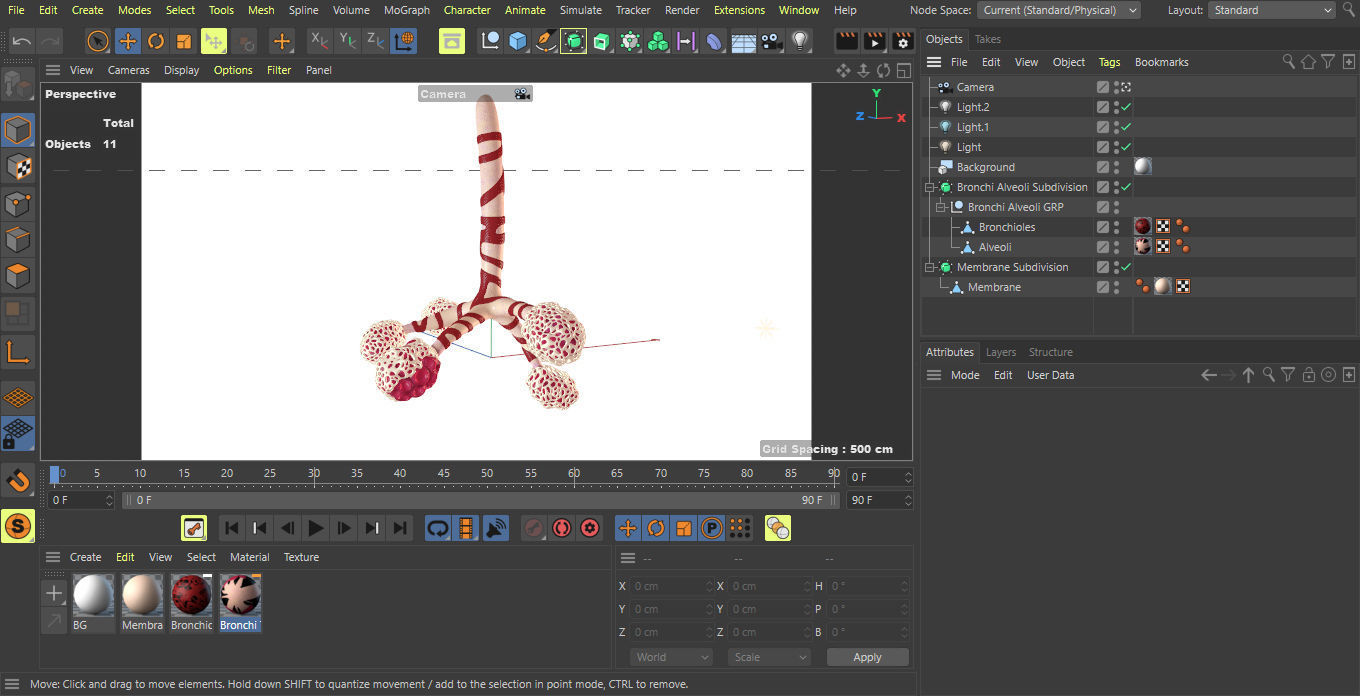Collapse Bronchi Alveoli Subdivision tree

pos(930,187)
